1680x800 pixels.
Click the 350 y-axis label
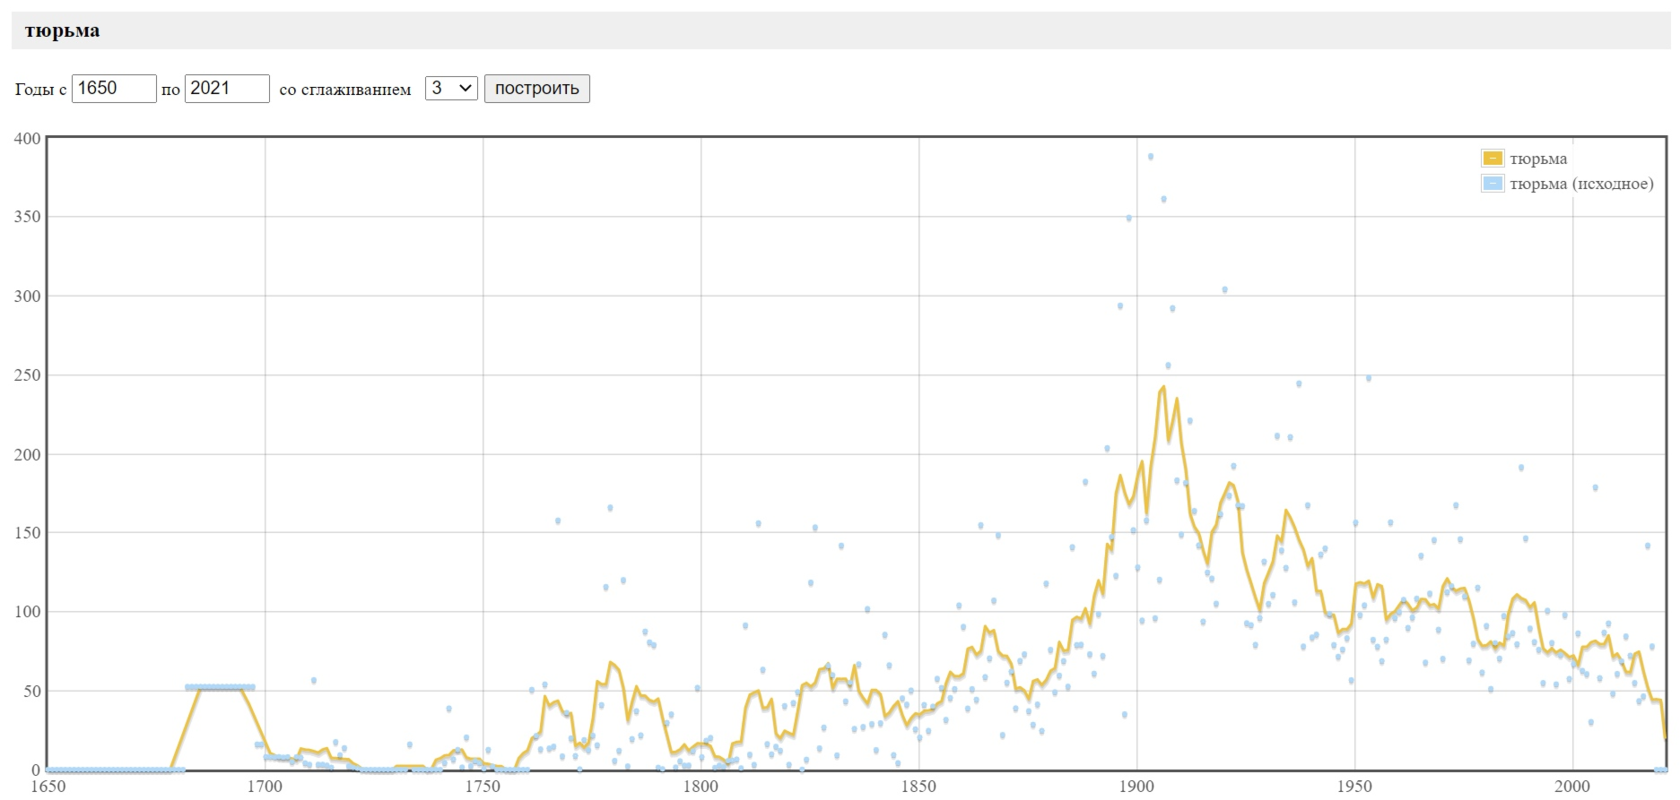28,217
